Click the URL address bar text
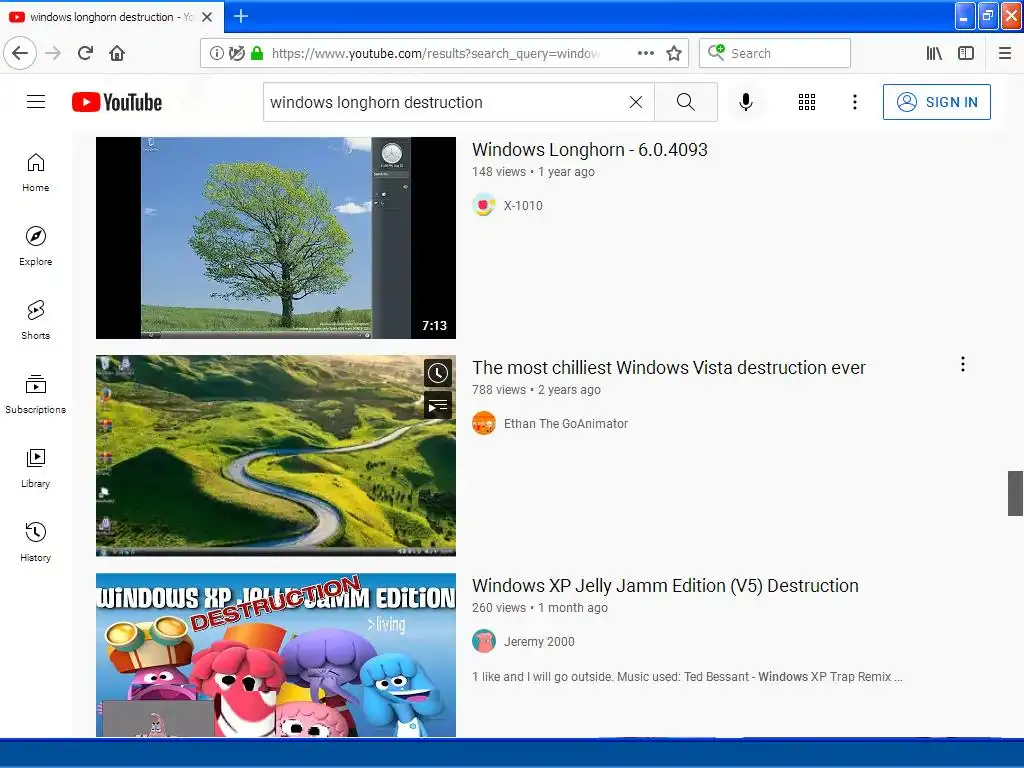The width and height of the screenshot is (1024, 768). (x=436, y=53)
